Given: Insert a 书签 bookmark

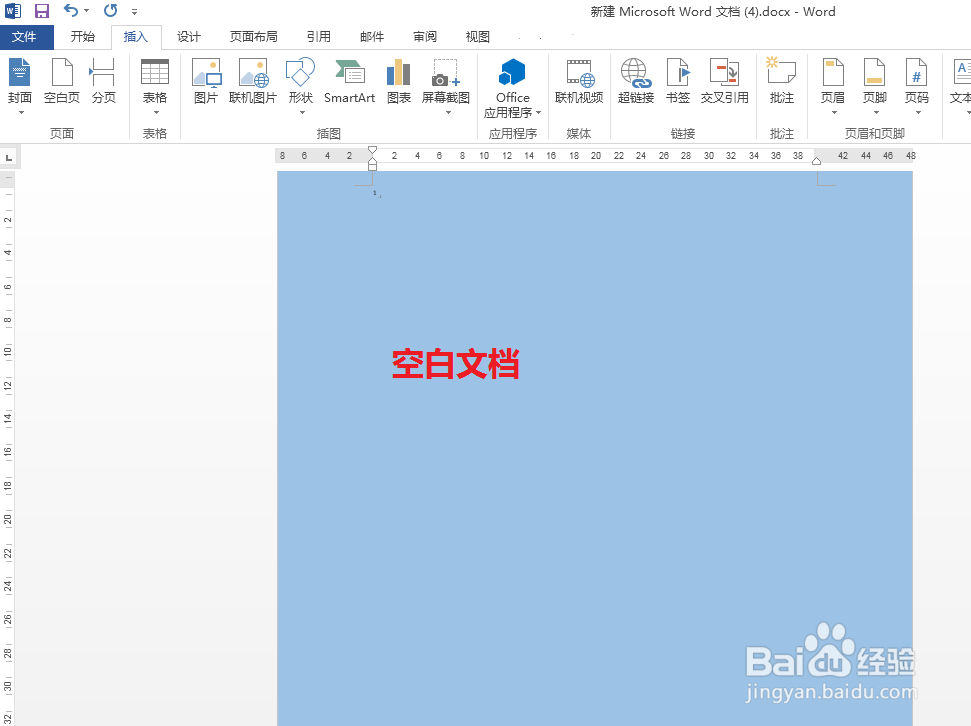Looking at the screenshot, I should [x=678, y=81].
